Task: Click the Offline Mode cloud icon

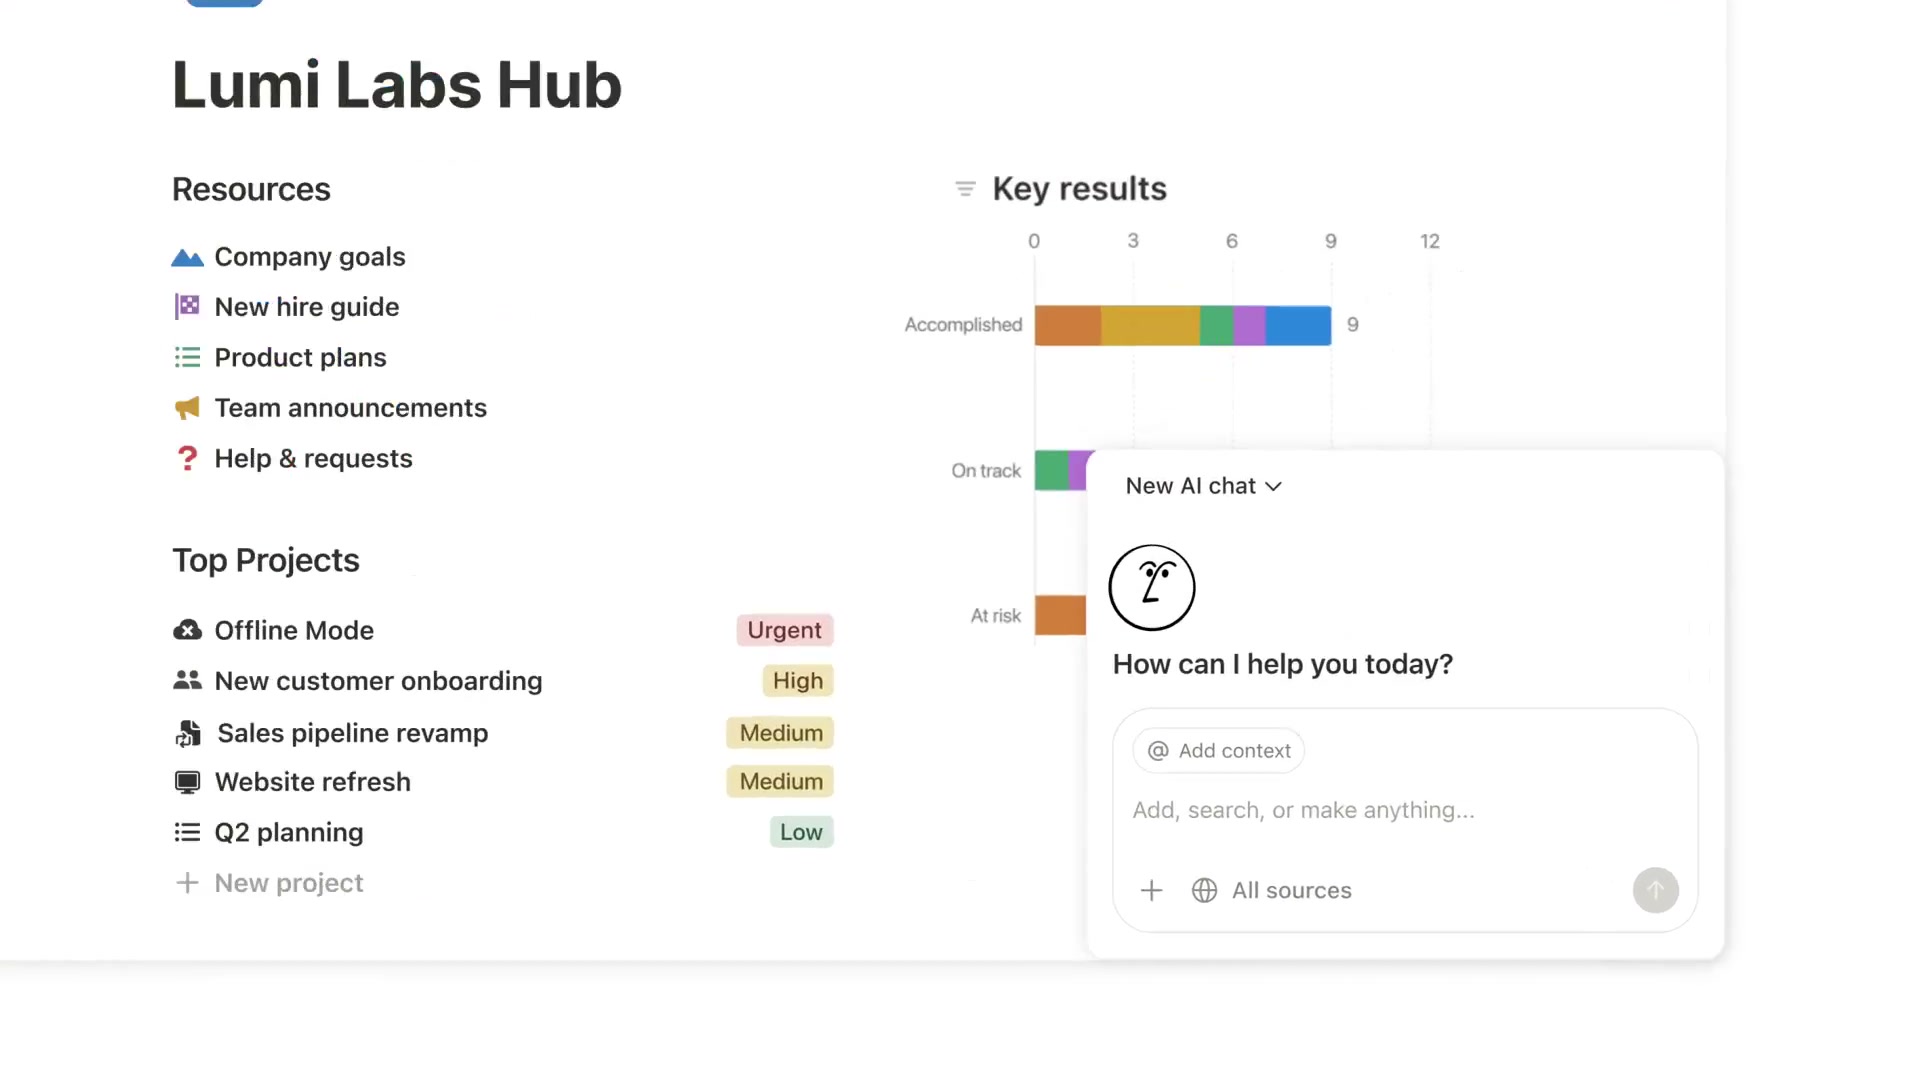Action: 187,630
